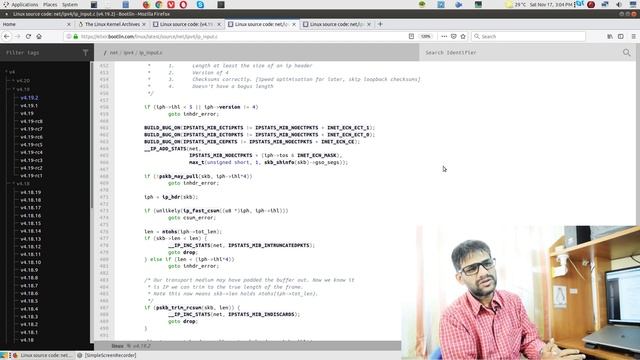Close the Home tab
This screenshot has height=360, width=640.
pos(69,24)
